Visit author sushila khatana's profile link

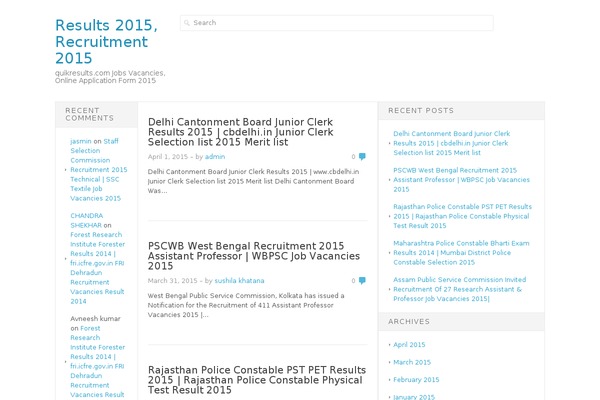(239, 281)
